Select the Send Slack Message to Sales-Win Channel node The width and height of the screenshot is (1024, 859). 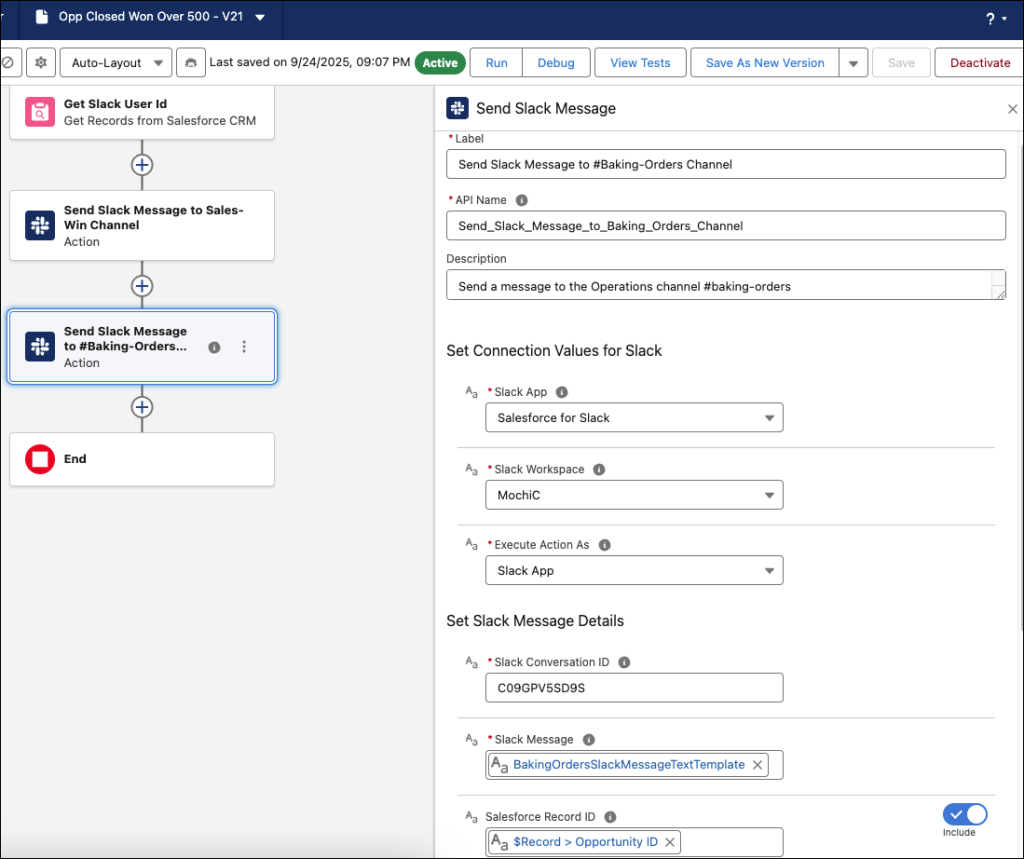(x=142, y=226)
